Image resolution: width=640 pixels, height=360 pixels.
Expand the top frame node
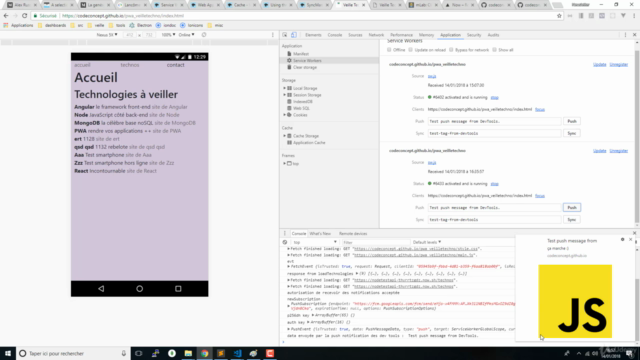tap(284, 163)
